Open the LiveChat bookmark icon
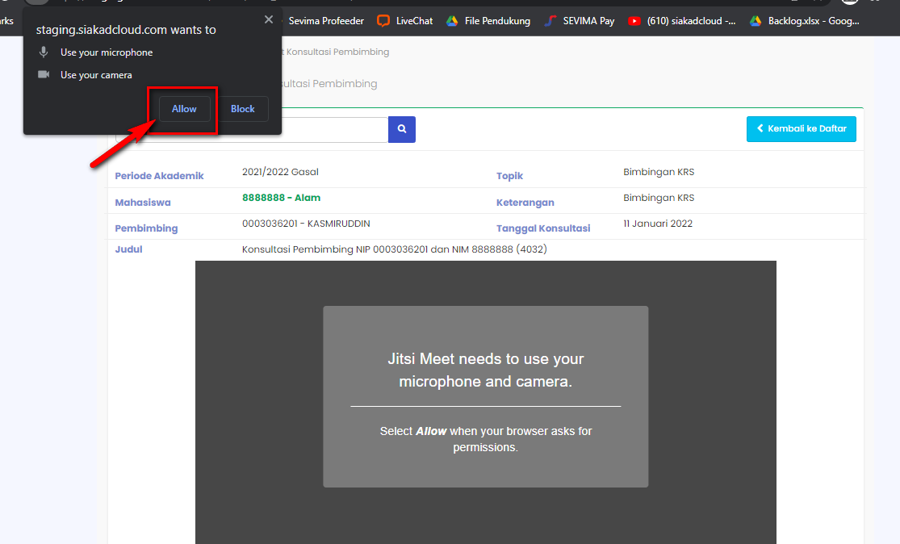 (x=384, y=20)
